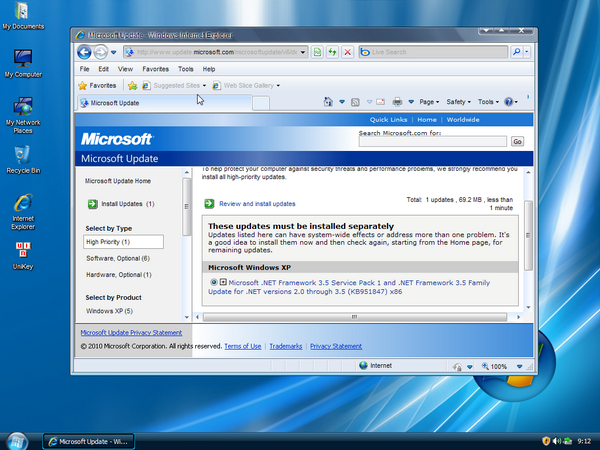Open the File menu
The width and height of the screenshot is (600, 450).
tap(84, 69)
